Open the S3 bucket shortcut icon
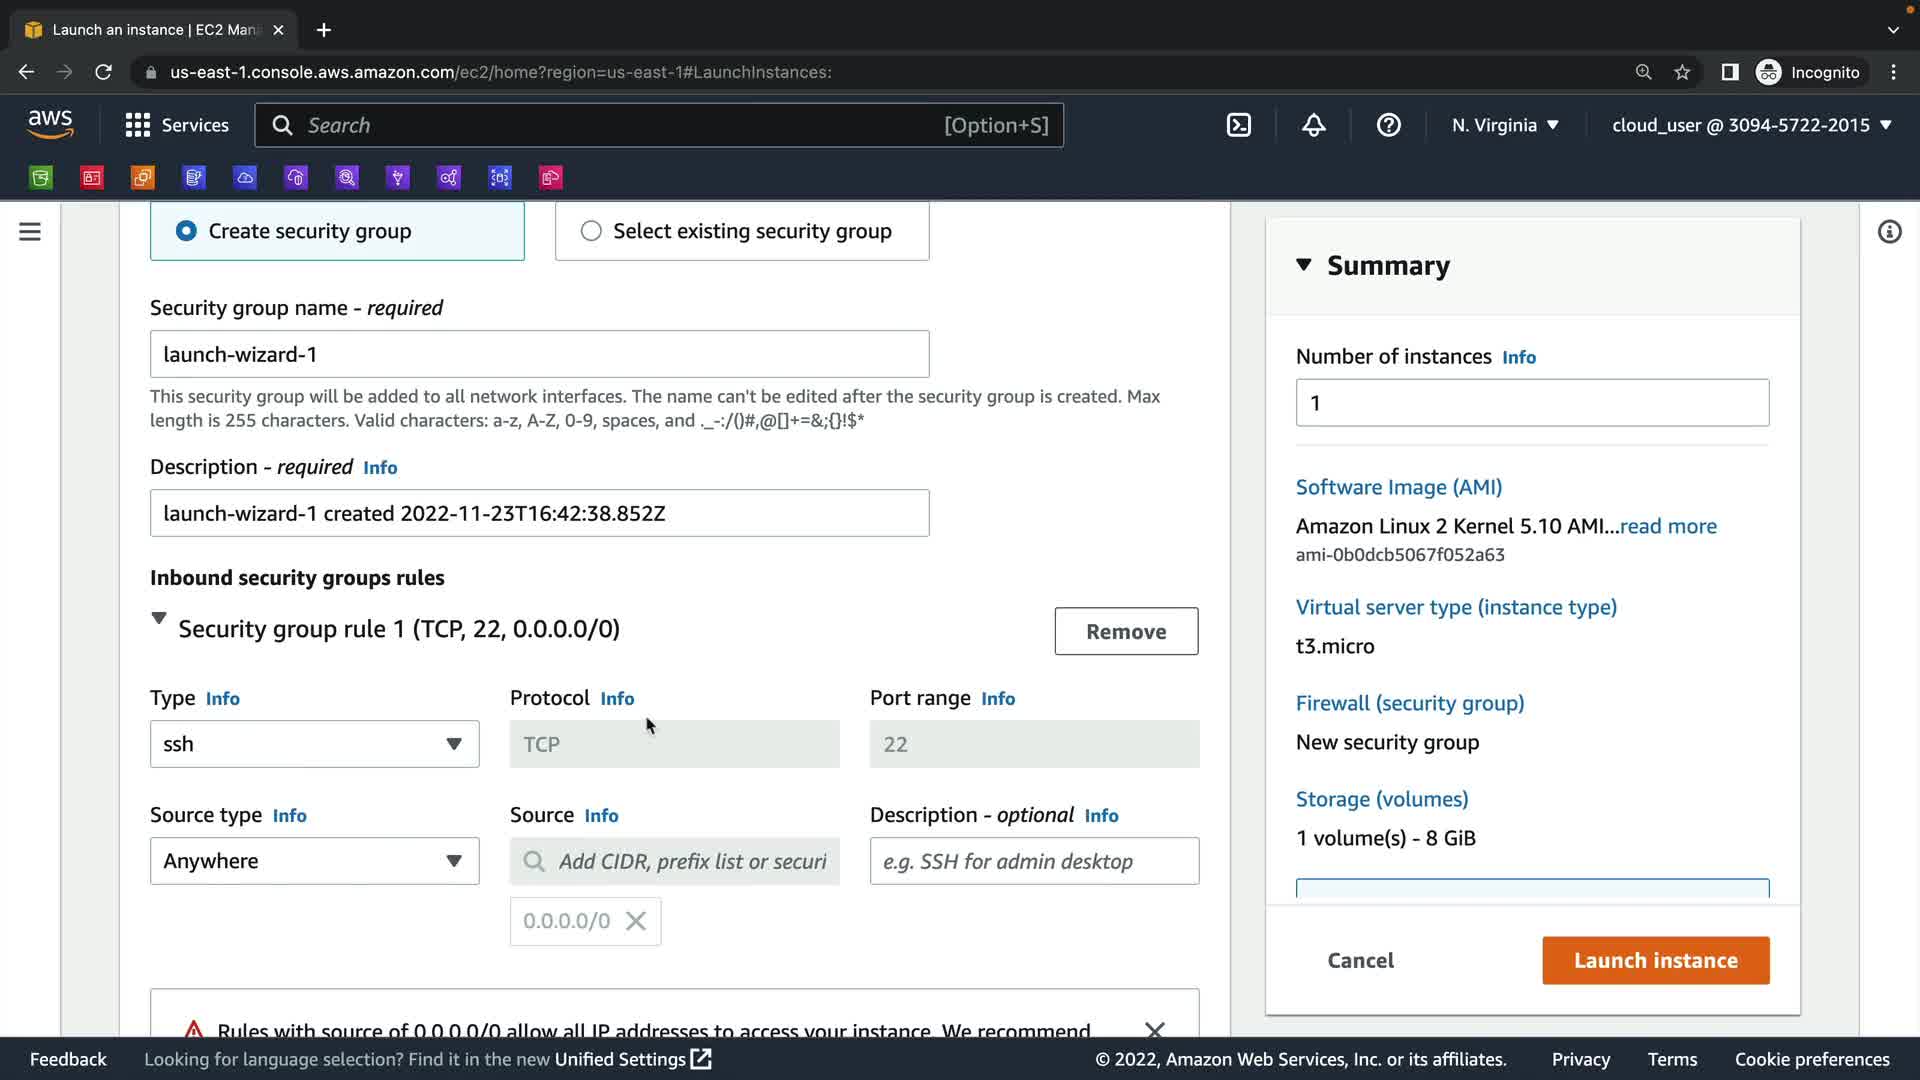 pyautogui.click(x=41, y=178)
